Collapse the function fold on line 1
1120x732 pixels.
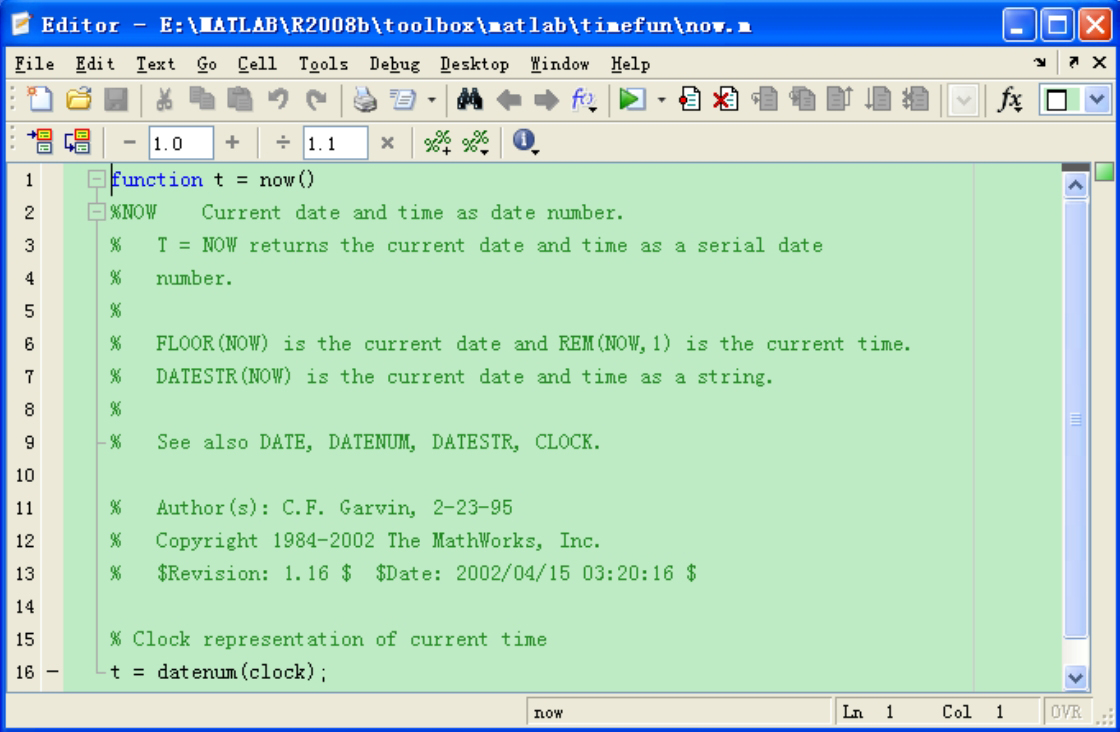pyautogui.click(x=96, y=179)
